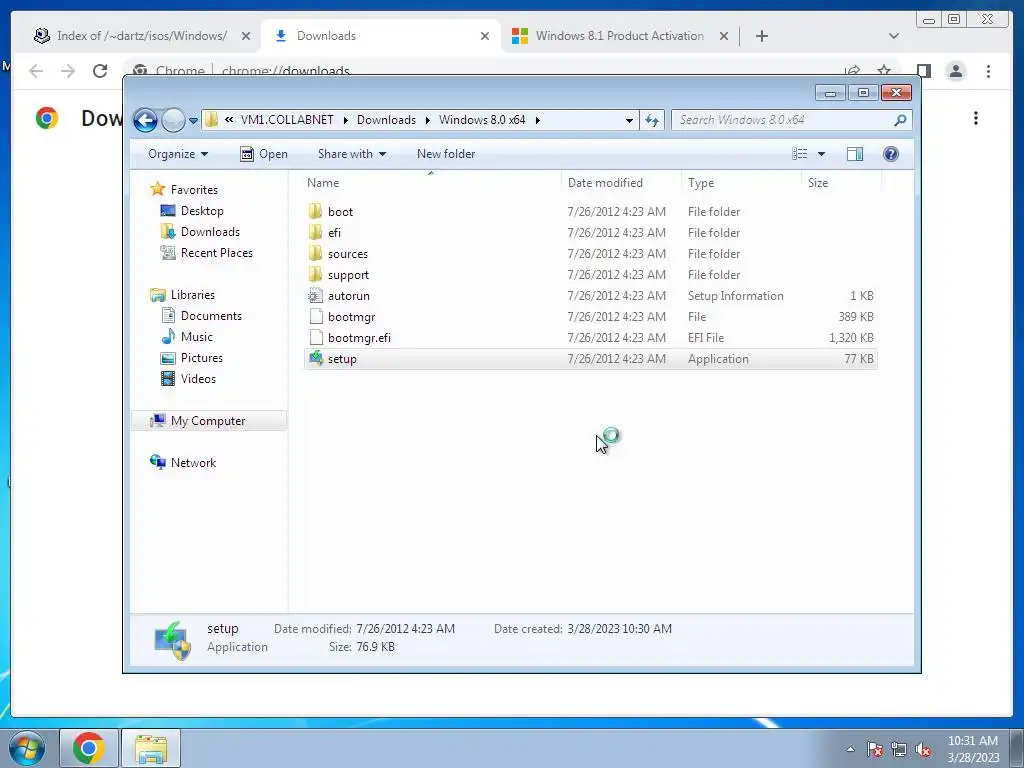Open Pictures library
Image resolution: width=1024 pixels, height=768 pixels.
[201, 358]
